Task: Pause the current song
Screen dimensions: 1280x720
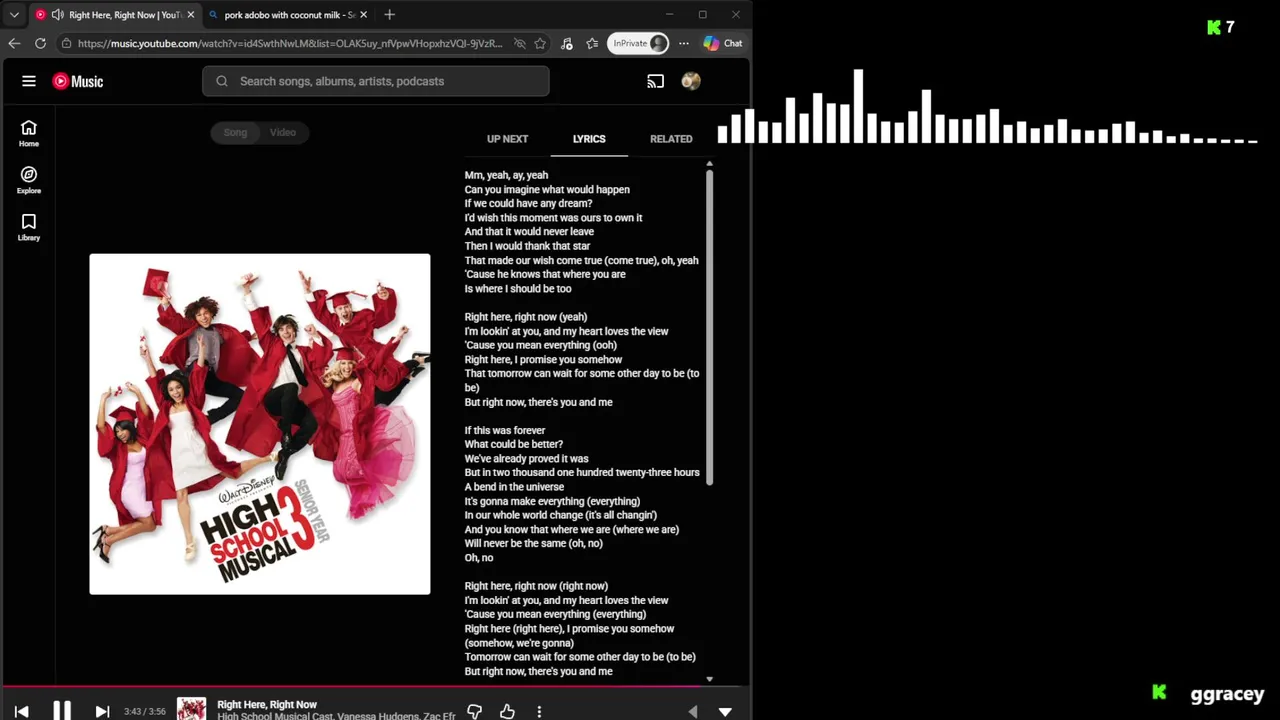Action: [x=62, y=711]
